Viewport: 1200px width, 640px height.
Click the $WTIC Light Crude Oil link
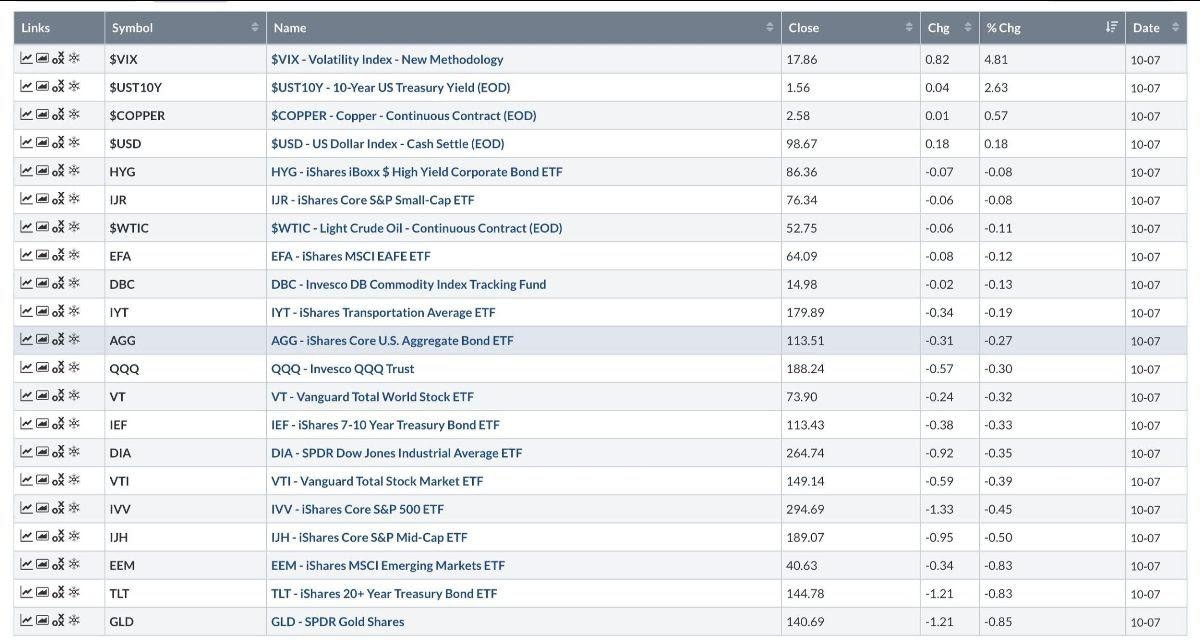416,228
